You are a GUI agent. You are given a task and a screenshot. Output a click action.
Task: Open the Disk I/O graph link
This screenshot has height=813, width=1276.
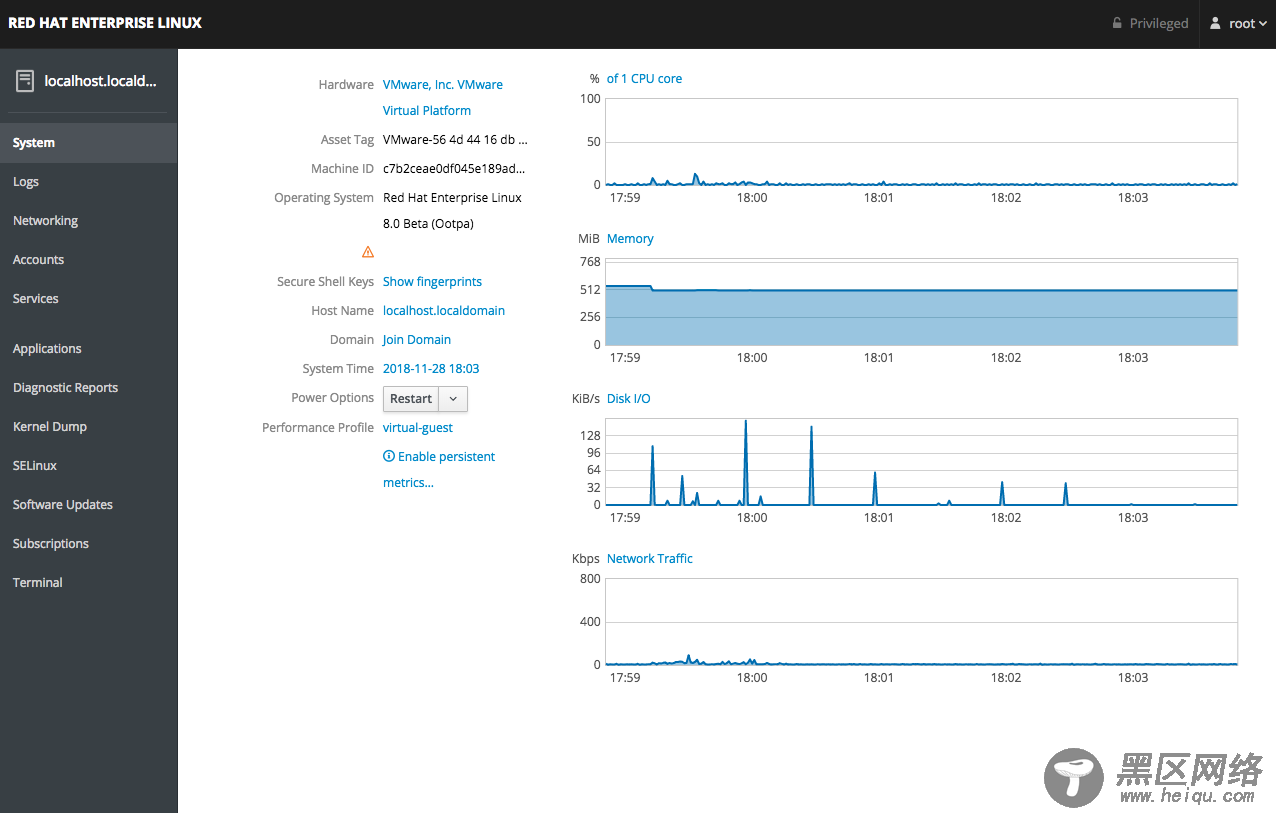click(x=629, y=399)
